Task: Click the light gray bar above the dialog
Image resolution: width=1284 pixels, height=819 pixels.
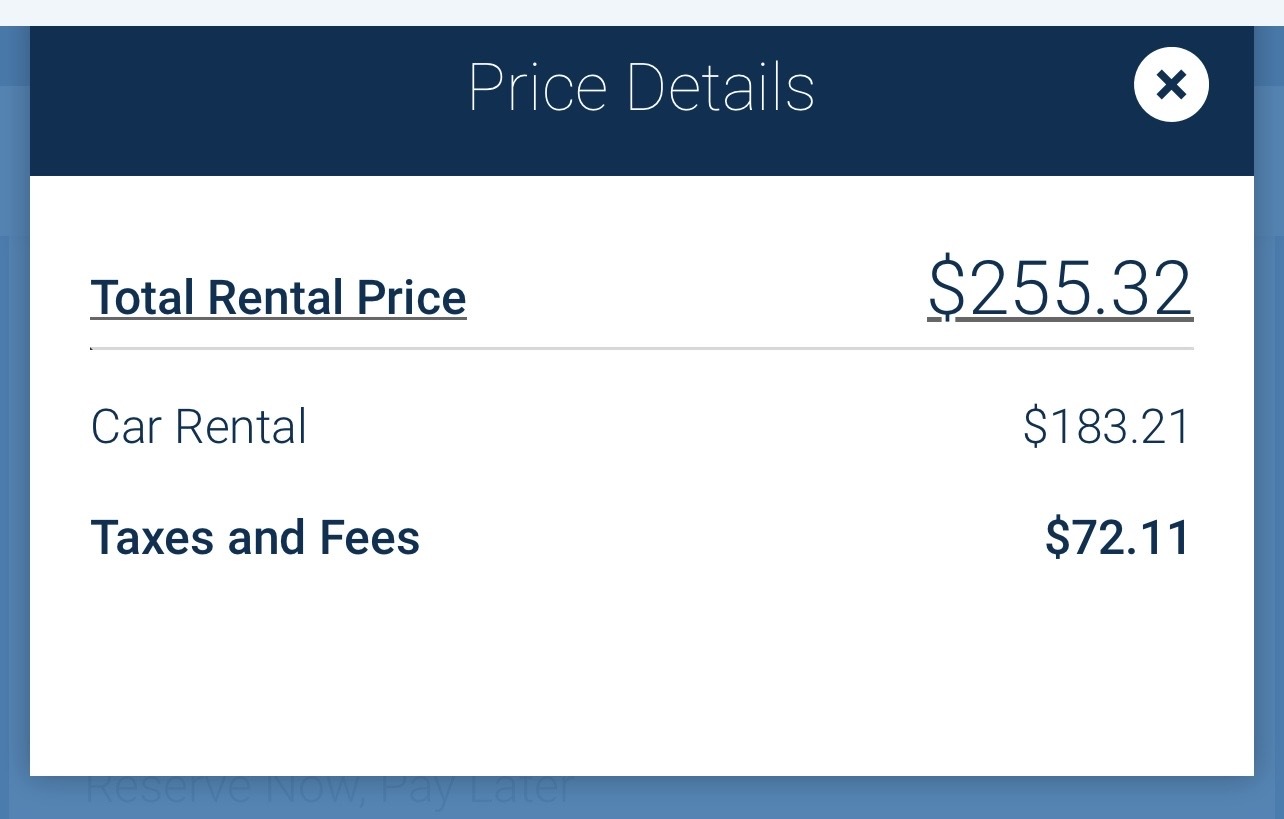Action: 640,12
